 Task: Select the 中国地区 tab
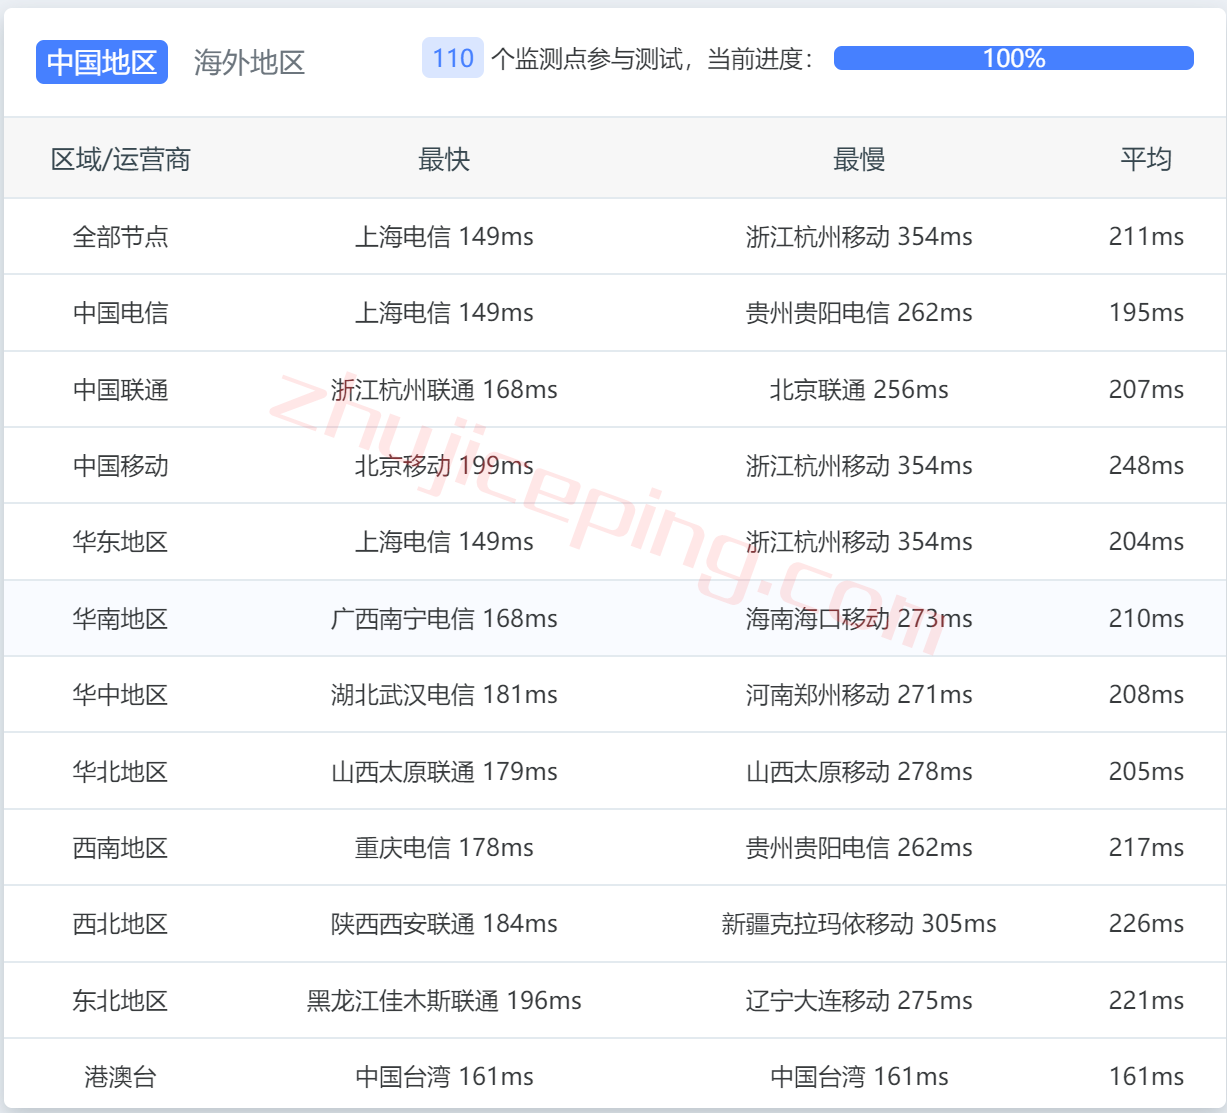click(102, 62)
